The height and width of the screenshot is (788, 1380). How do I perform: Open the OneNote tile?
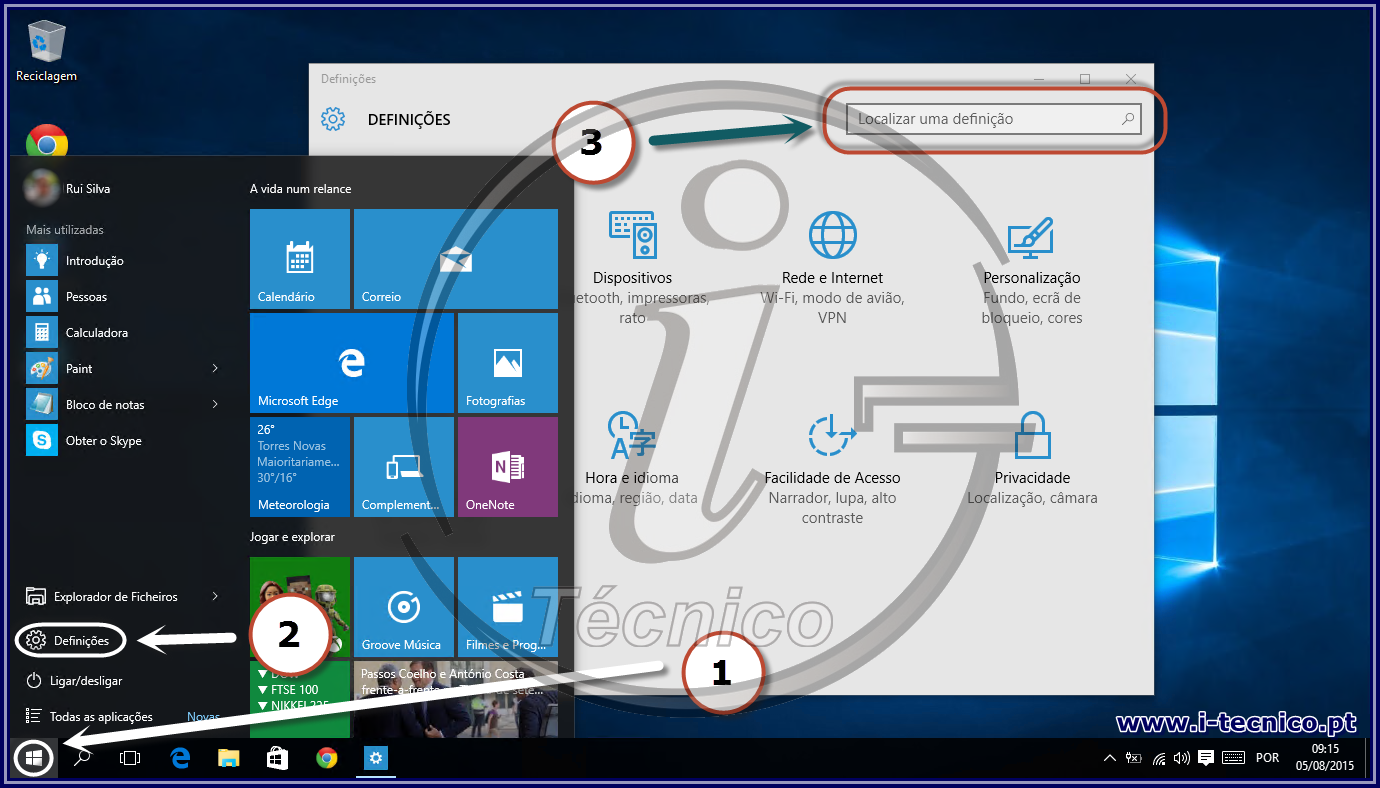point(507,466)
